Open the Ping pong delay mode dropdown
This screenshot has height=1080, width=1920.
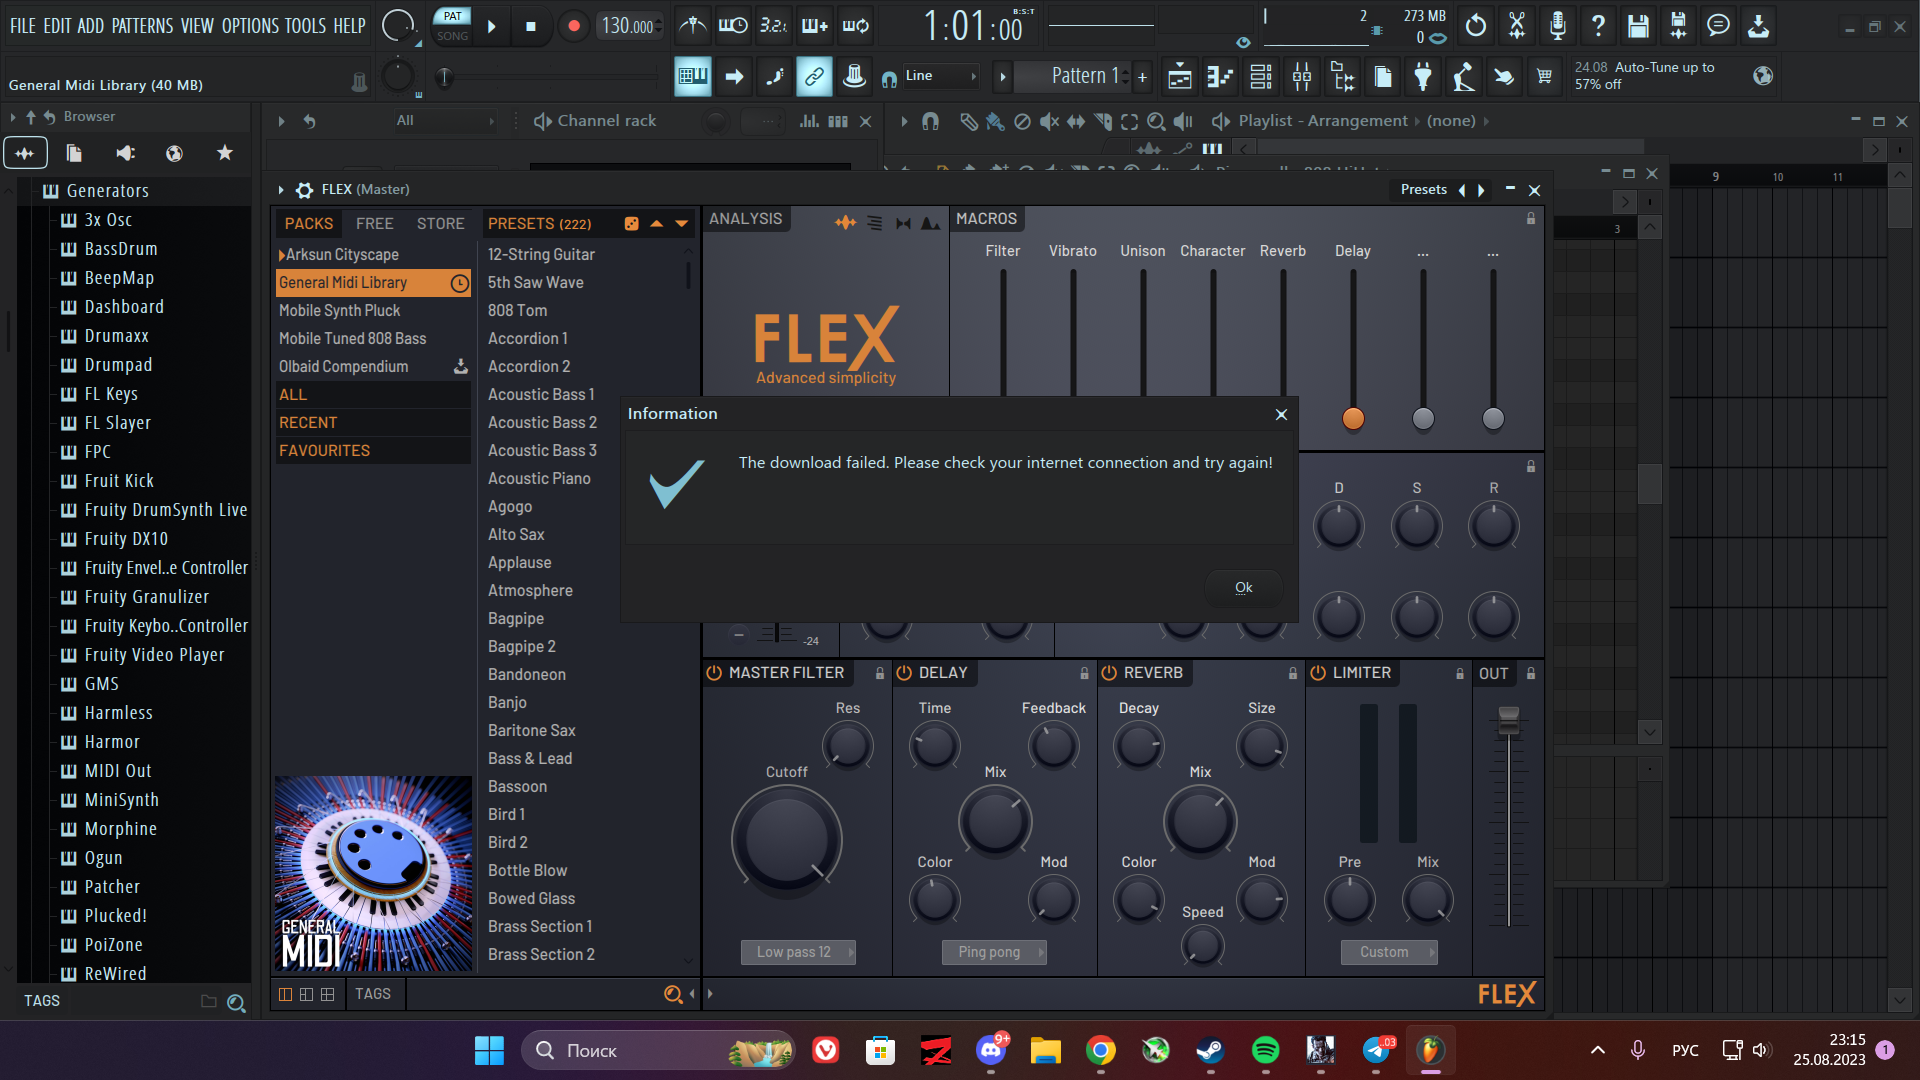994,953
